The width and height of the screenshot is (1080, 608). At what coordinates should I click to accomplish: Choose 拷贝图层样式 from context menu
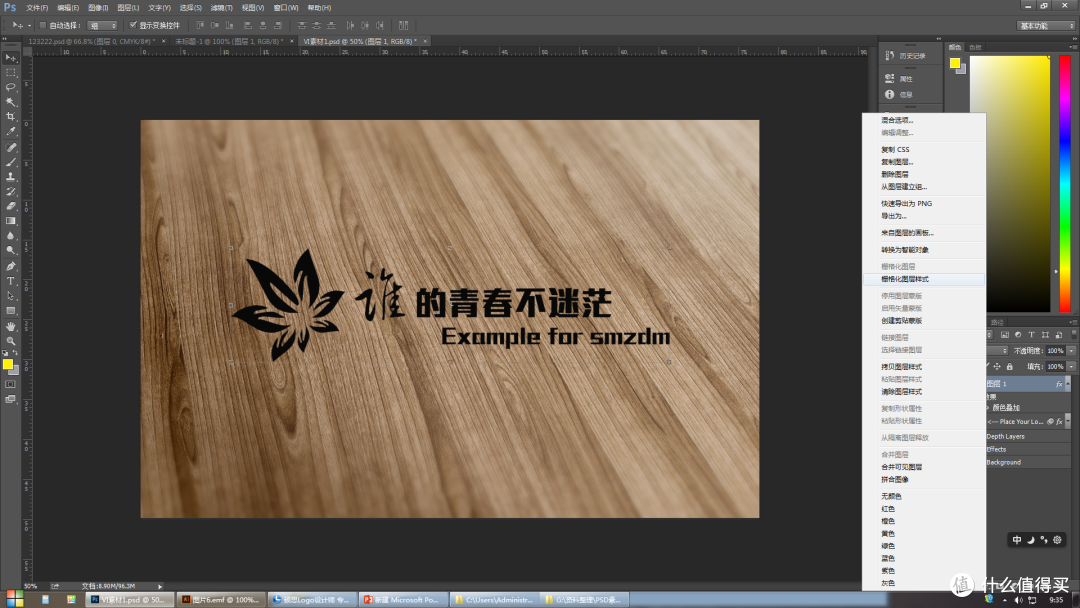[924, 366]
